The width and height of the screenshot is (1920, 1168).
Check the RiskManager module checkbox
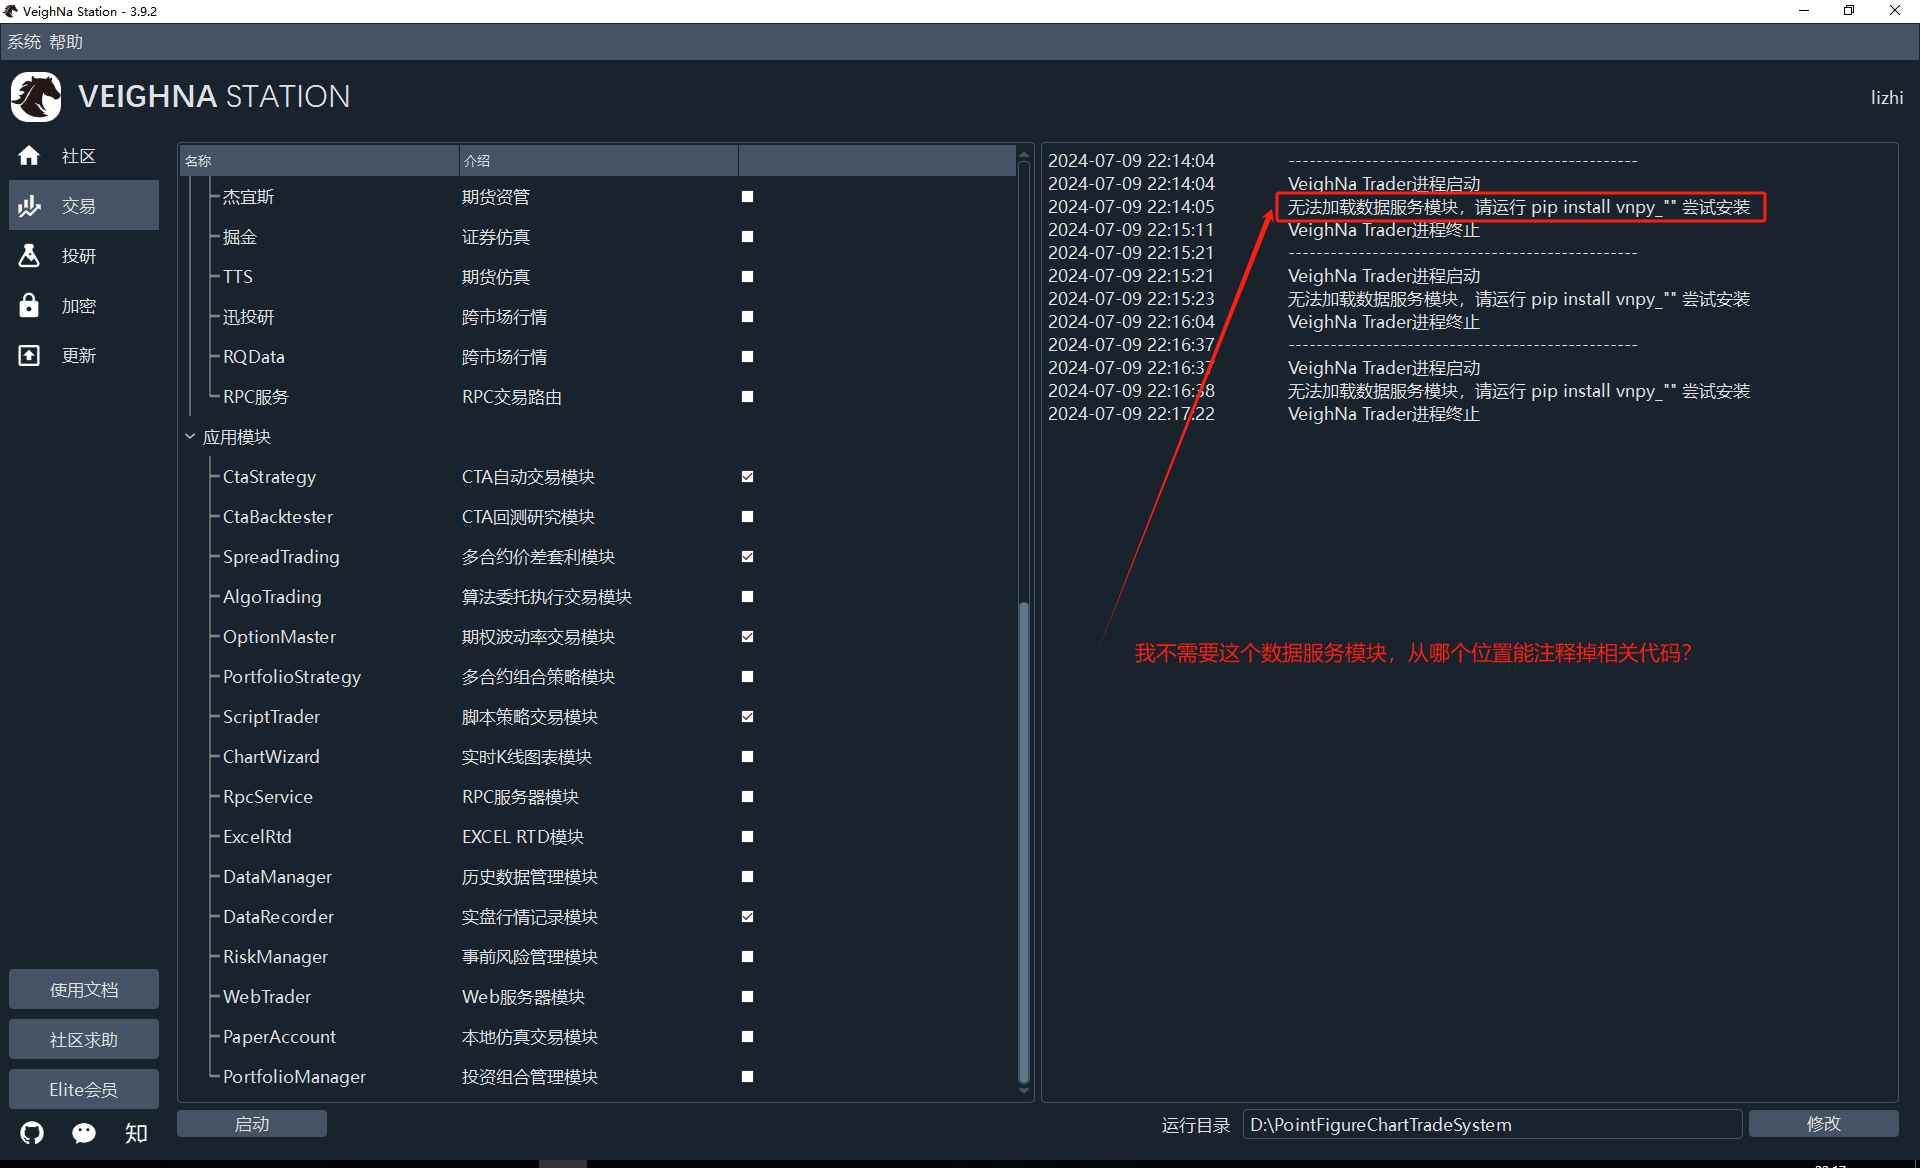747,957
